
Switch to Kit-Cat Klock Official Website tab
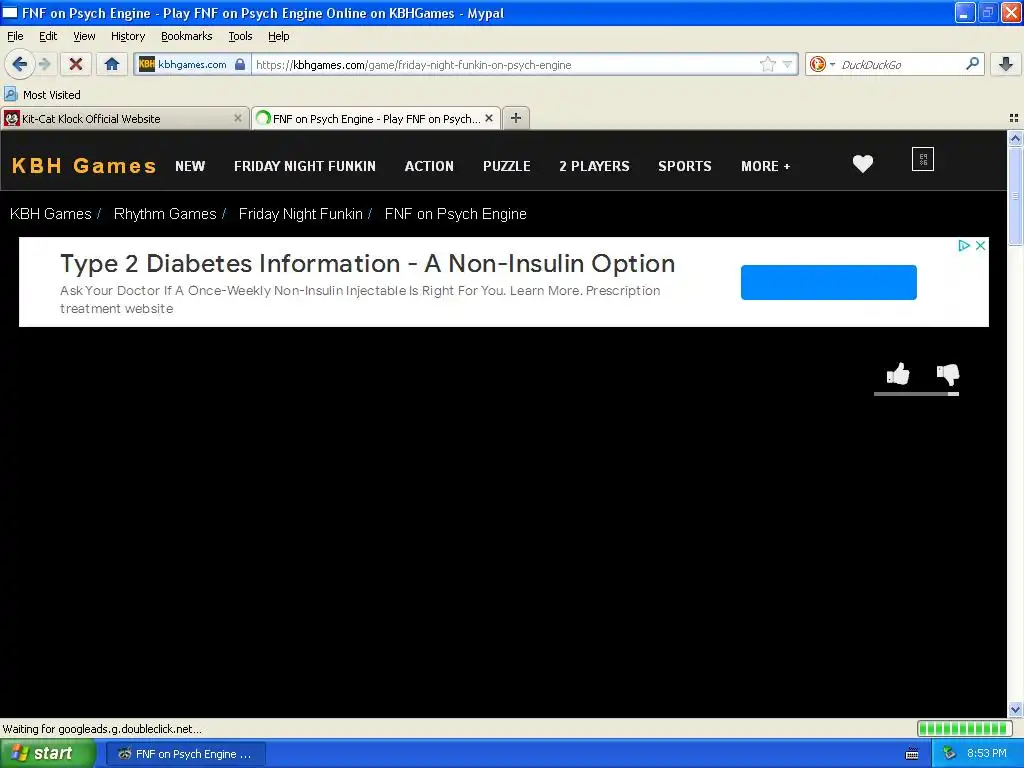coord(124,118)
